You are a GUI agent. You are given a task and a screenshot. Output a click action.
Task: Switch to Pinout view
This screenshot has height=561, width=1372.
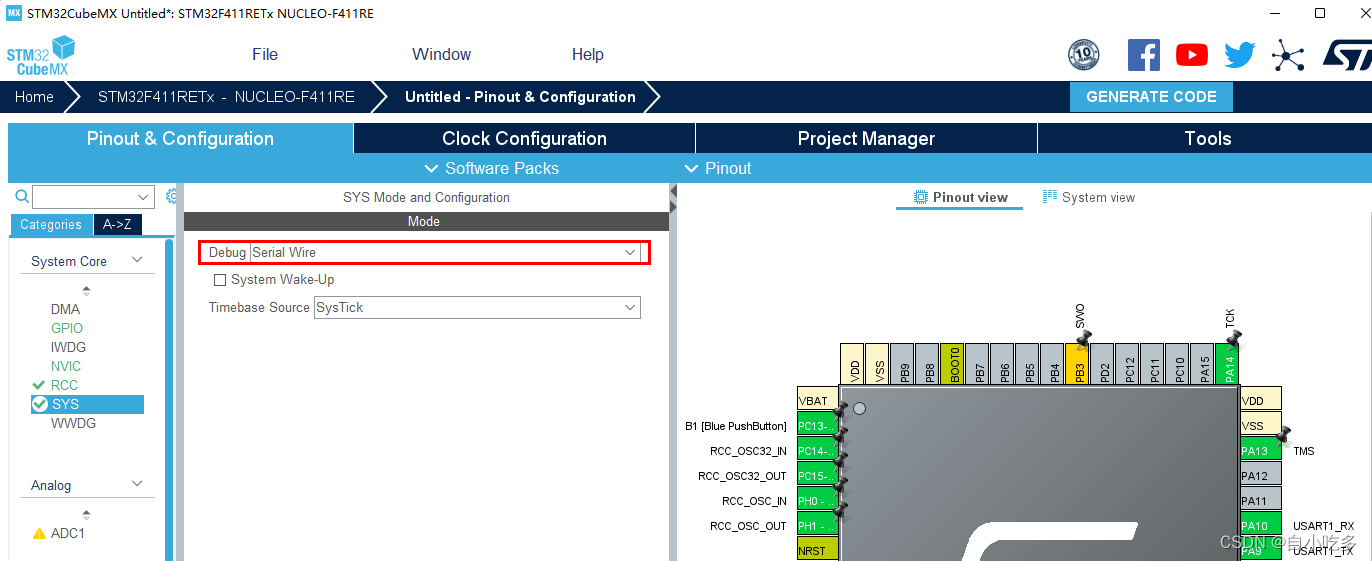tap(960, 197)
